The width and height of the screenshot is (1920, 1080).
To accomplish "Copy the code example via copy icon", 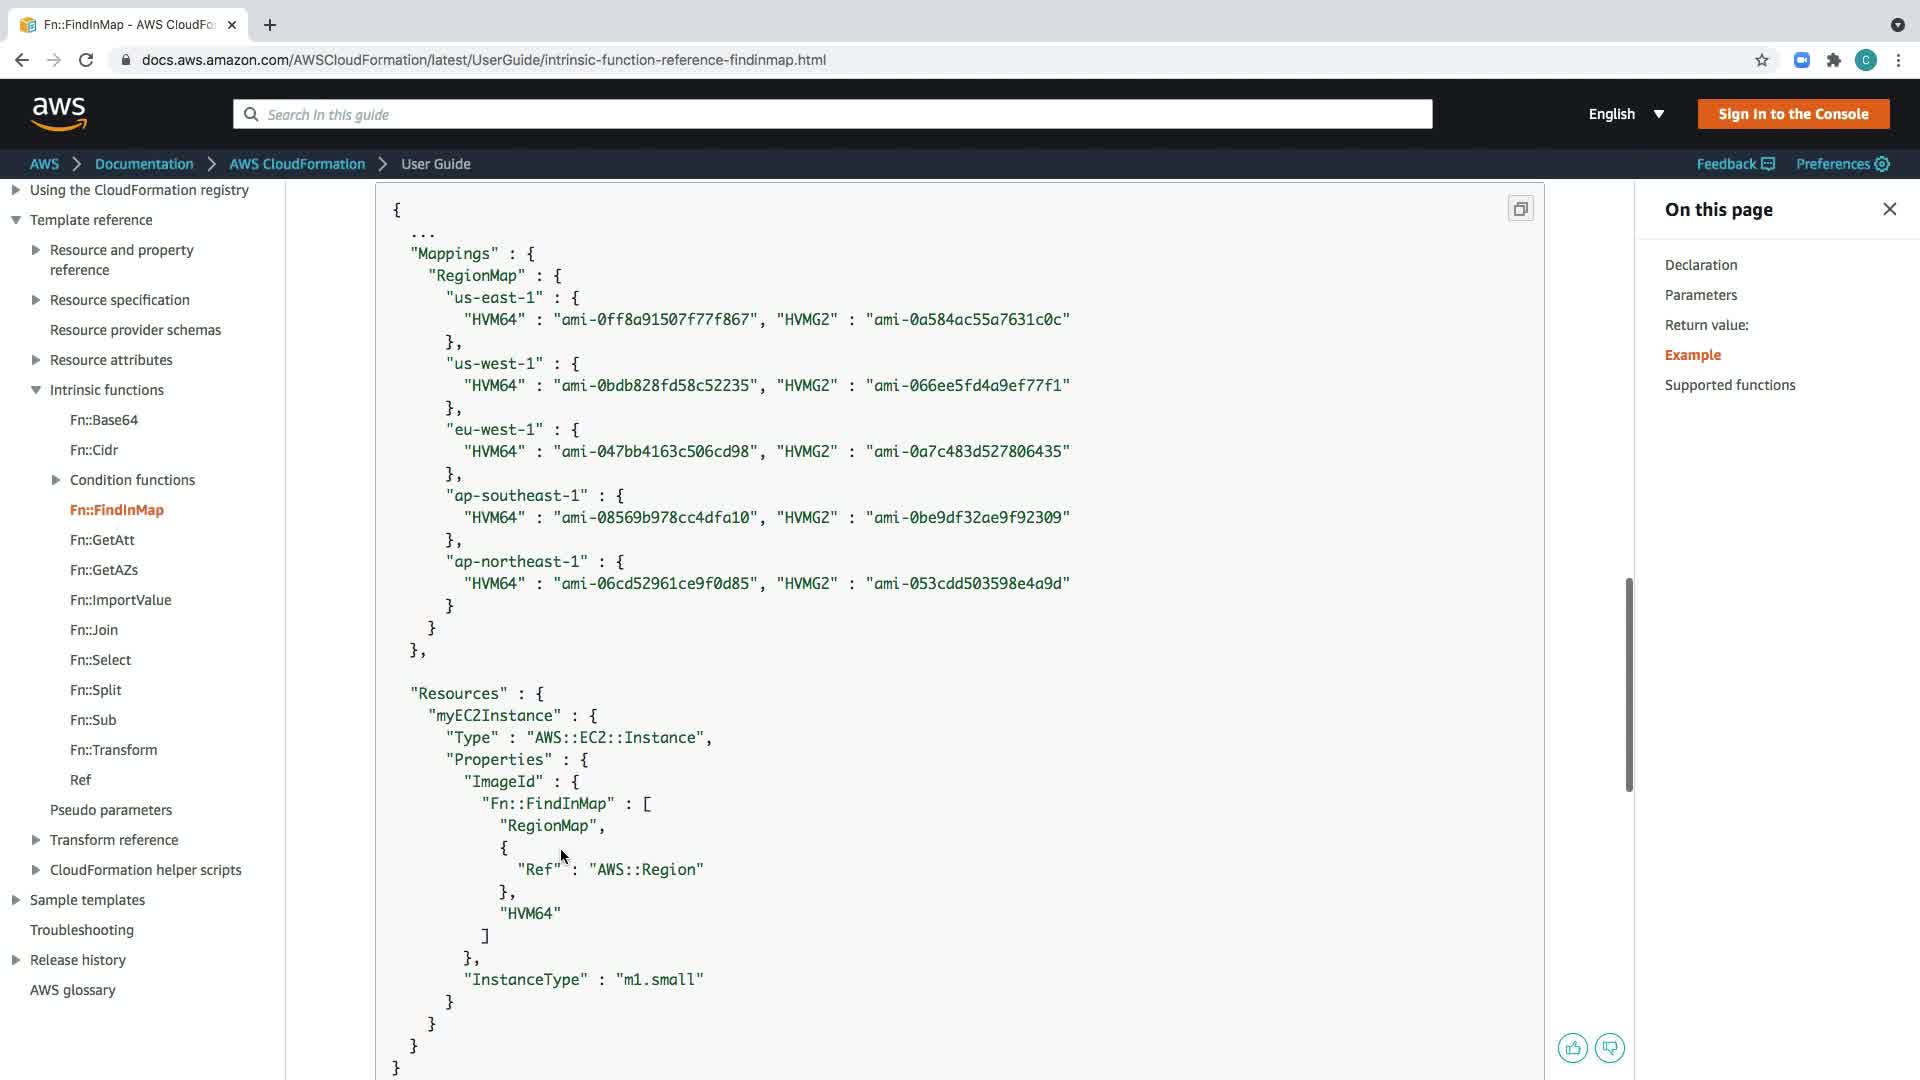I will [1520, 209].
